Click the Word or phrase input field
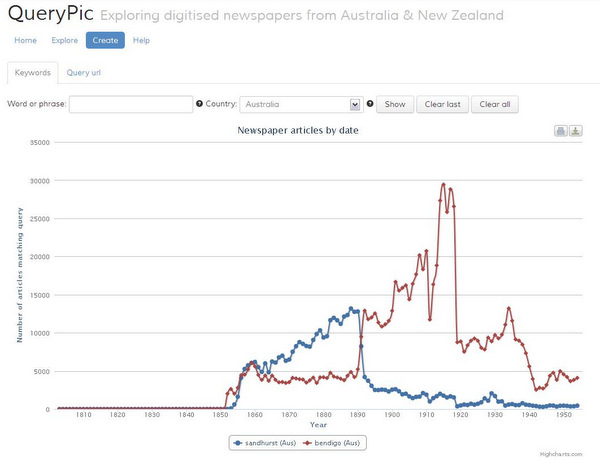 coord(130,104)
